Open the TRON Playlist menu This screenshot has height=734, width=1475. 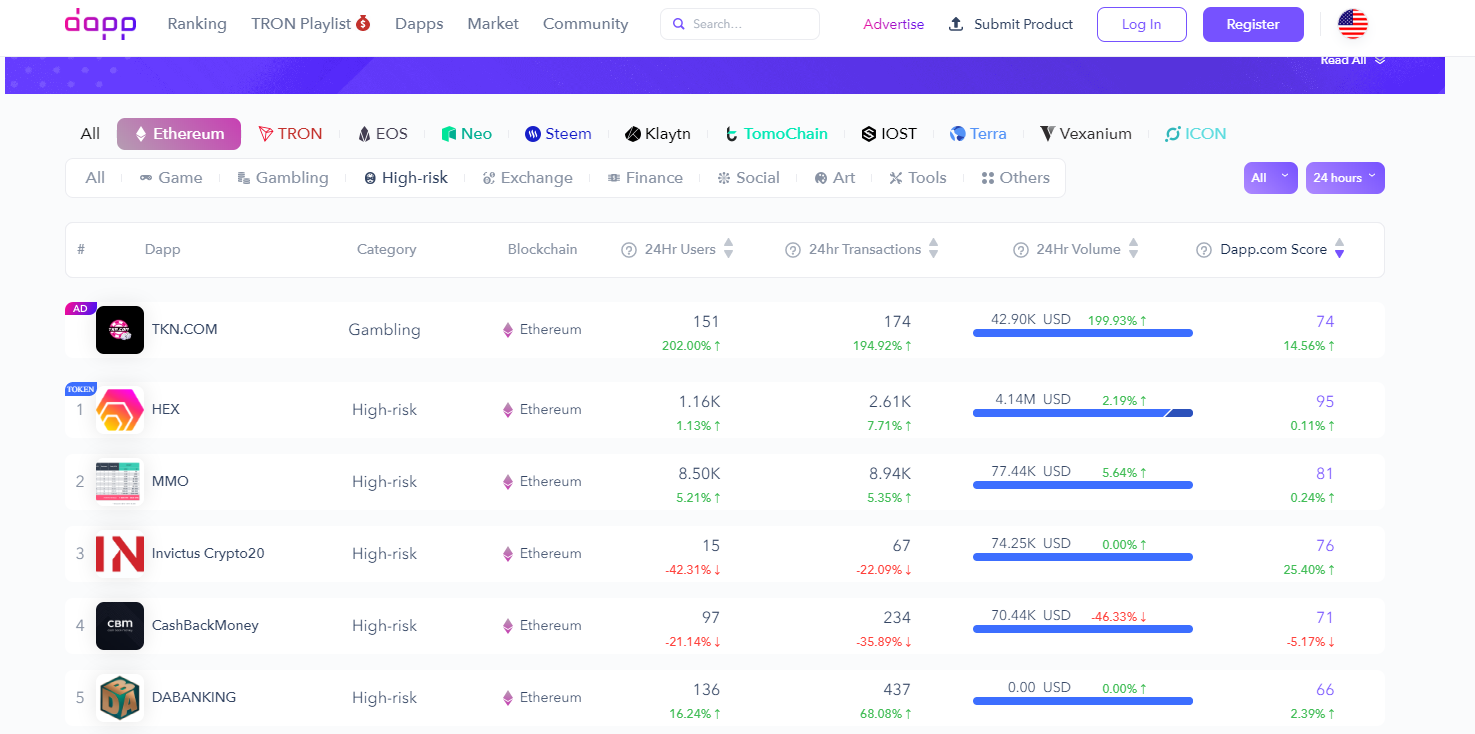[x=311, y=24]
